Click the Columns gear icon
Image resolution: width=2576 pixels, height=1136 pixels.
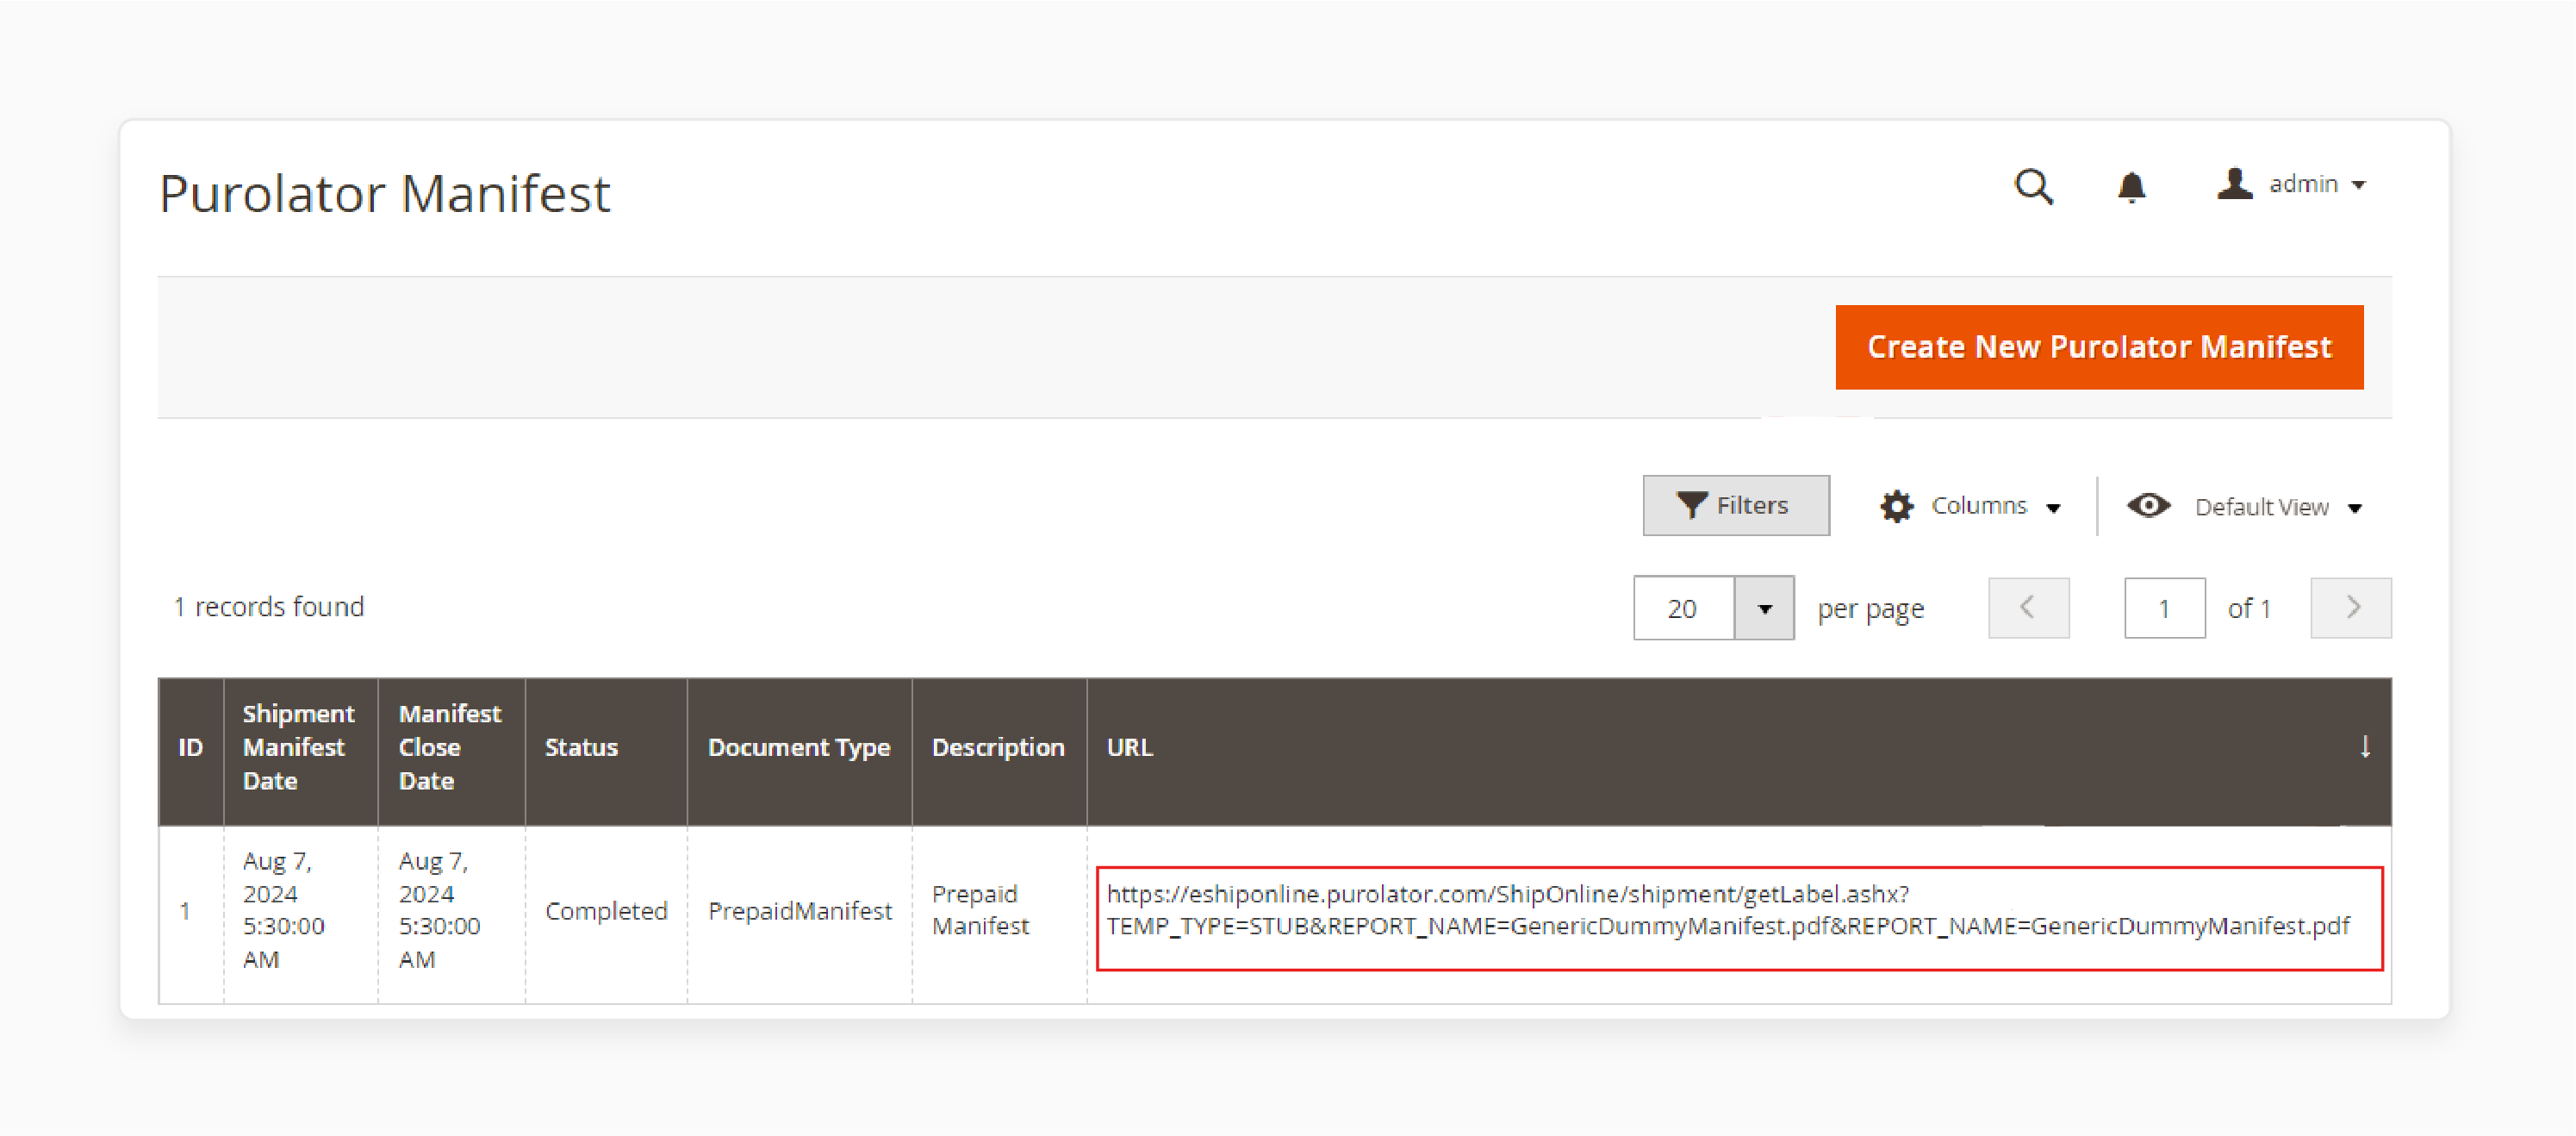(1896, 506)
